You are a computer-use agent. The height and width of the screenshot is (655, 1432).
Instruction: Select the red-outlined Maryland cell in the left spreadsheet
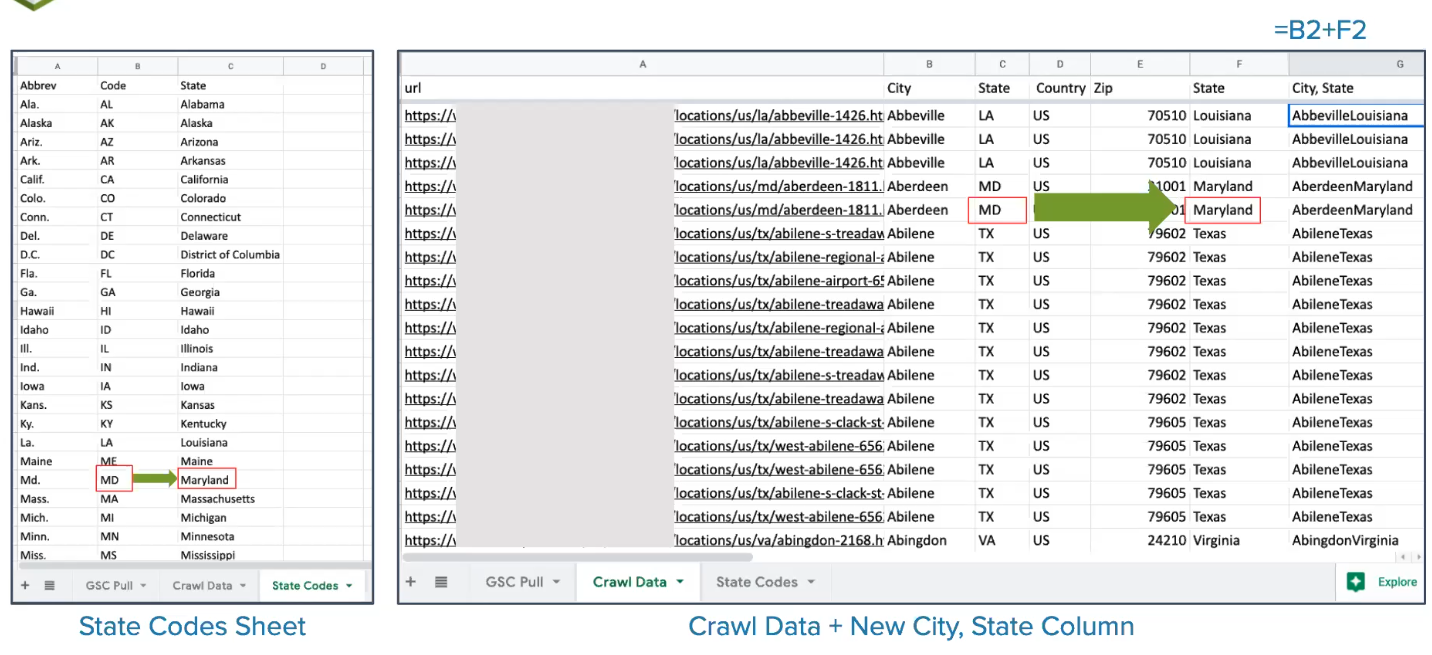(206, 480)
